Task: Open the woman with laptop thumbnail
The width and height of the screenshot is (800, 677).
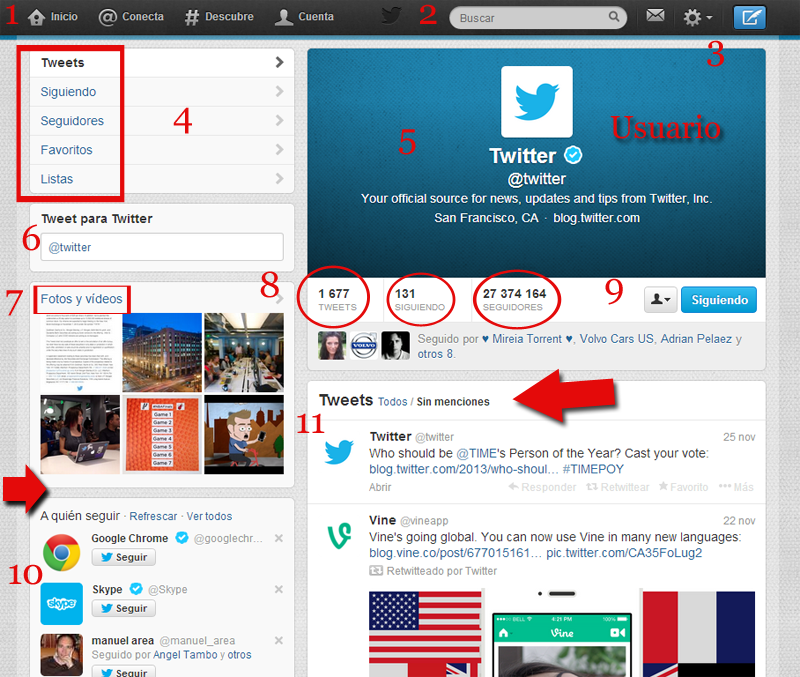Action: click(x=80, y=435)
